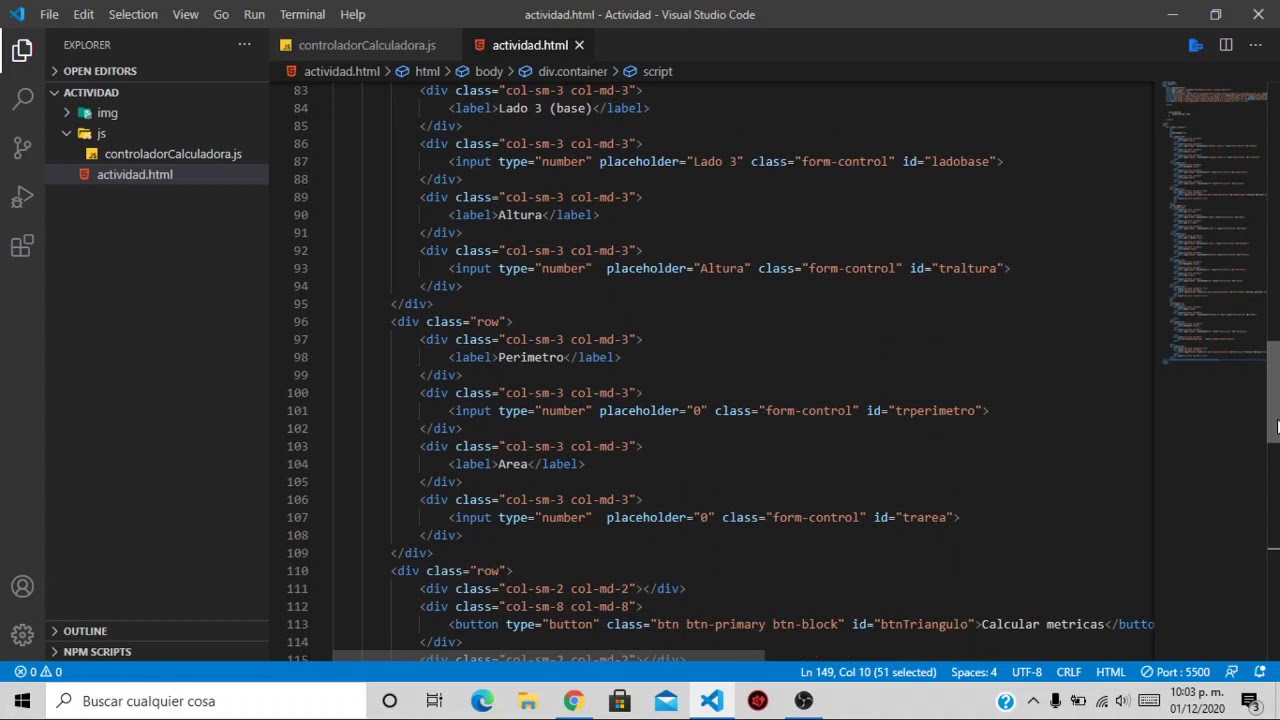Click the Ln 149, Col 10 cursor position
The height and width of the screenshot is (720, 1280).
869,672
